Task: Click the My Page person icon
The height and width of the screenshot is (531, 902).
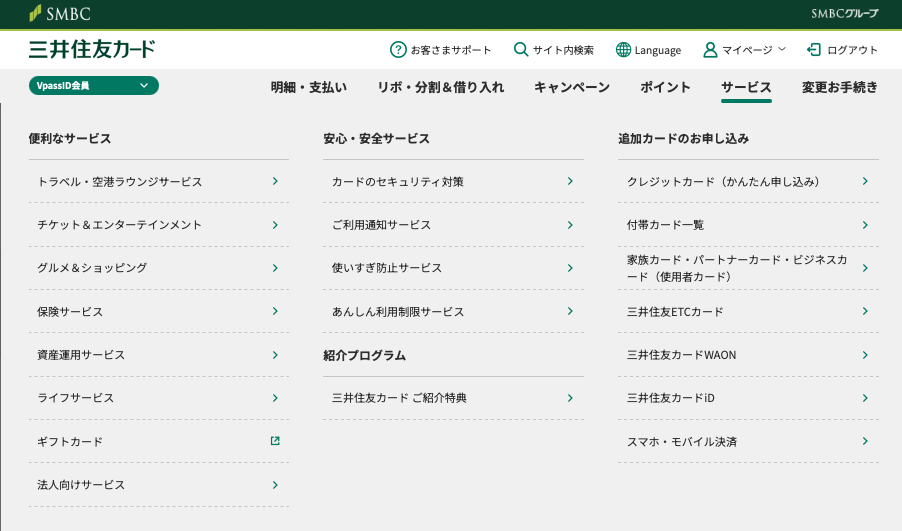Action: pos(710,49)
